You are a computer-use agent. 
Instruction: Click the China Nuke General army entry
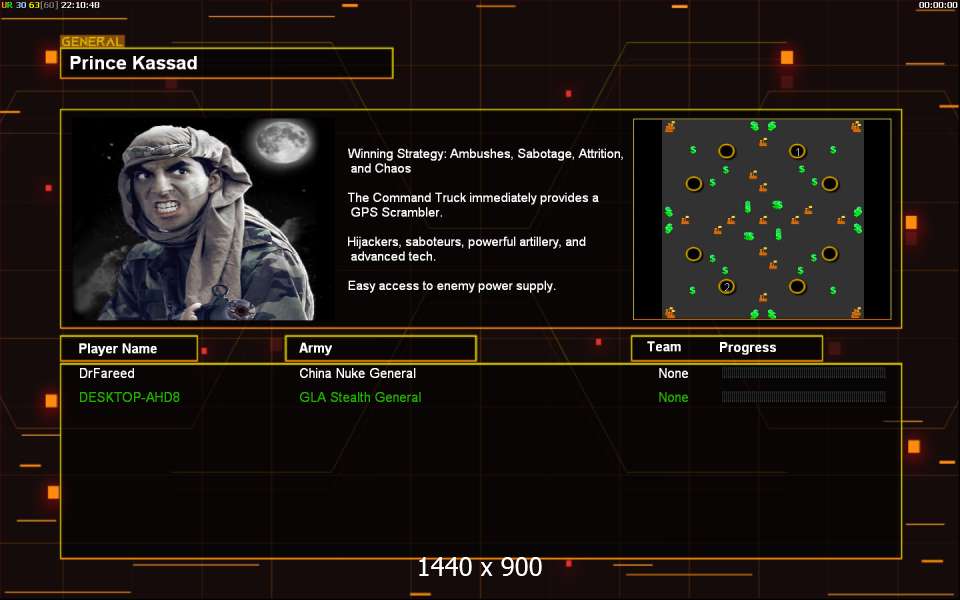pos(358,373)
